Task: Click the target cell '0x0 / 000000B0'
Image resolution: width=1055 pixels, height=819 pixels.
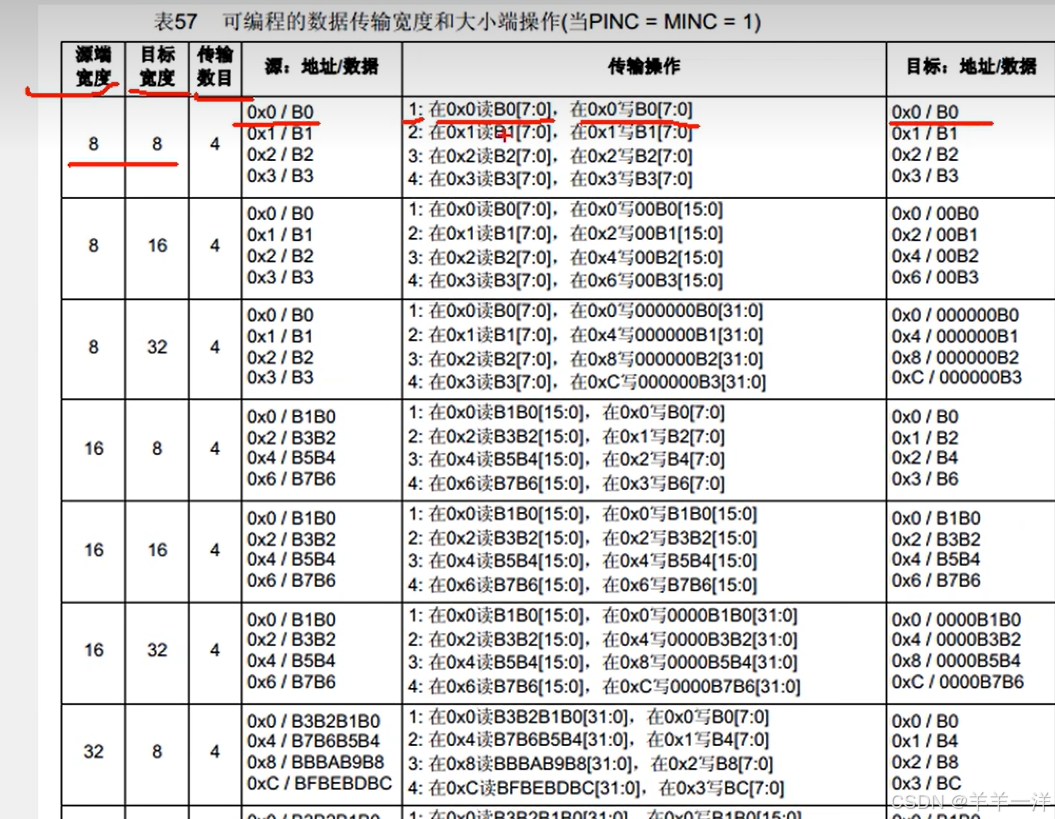Action: coord(955,315)
